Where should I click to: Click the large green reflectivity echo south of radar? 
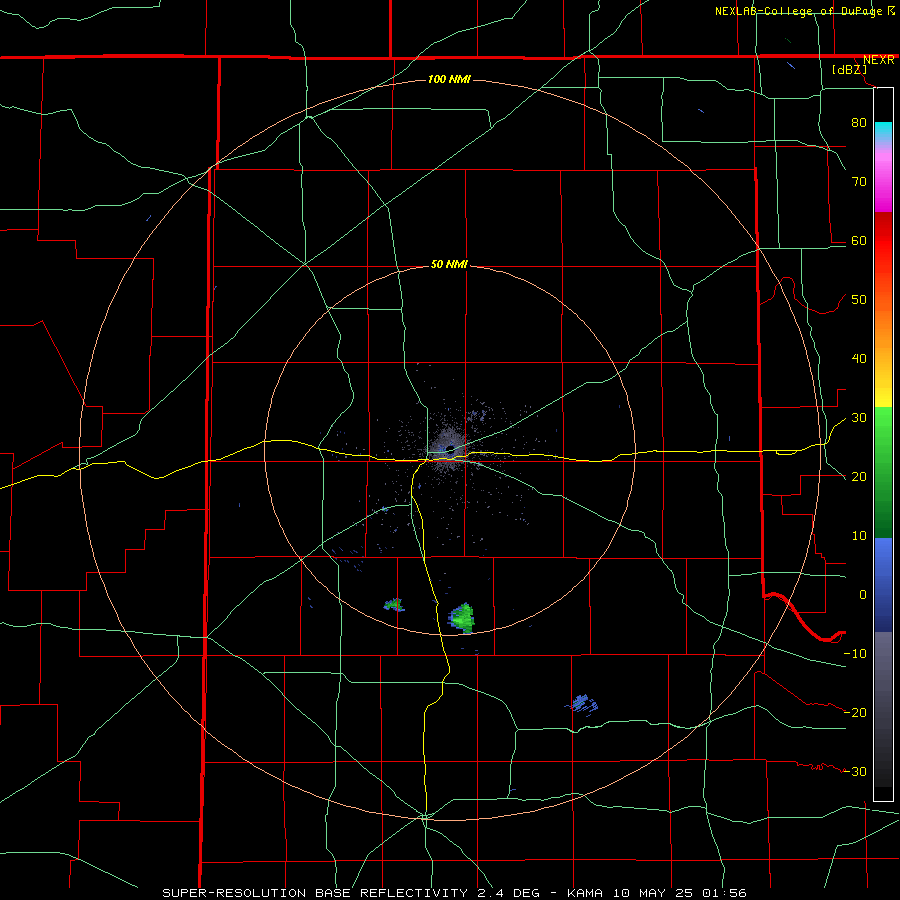click(x=463, y=618)
